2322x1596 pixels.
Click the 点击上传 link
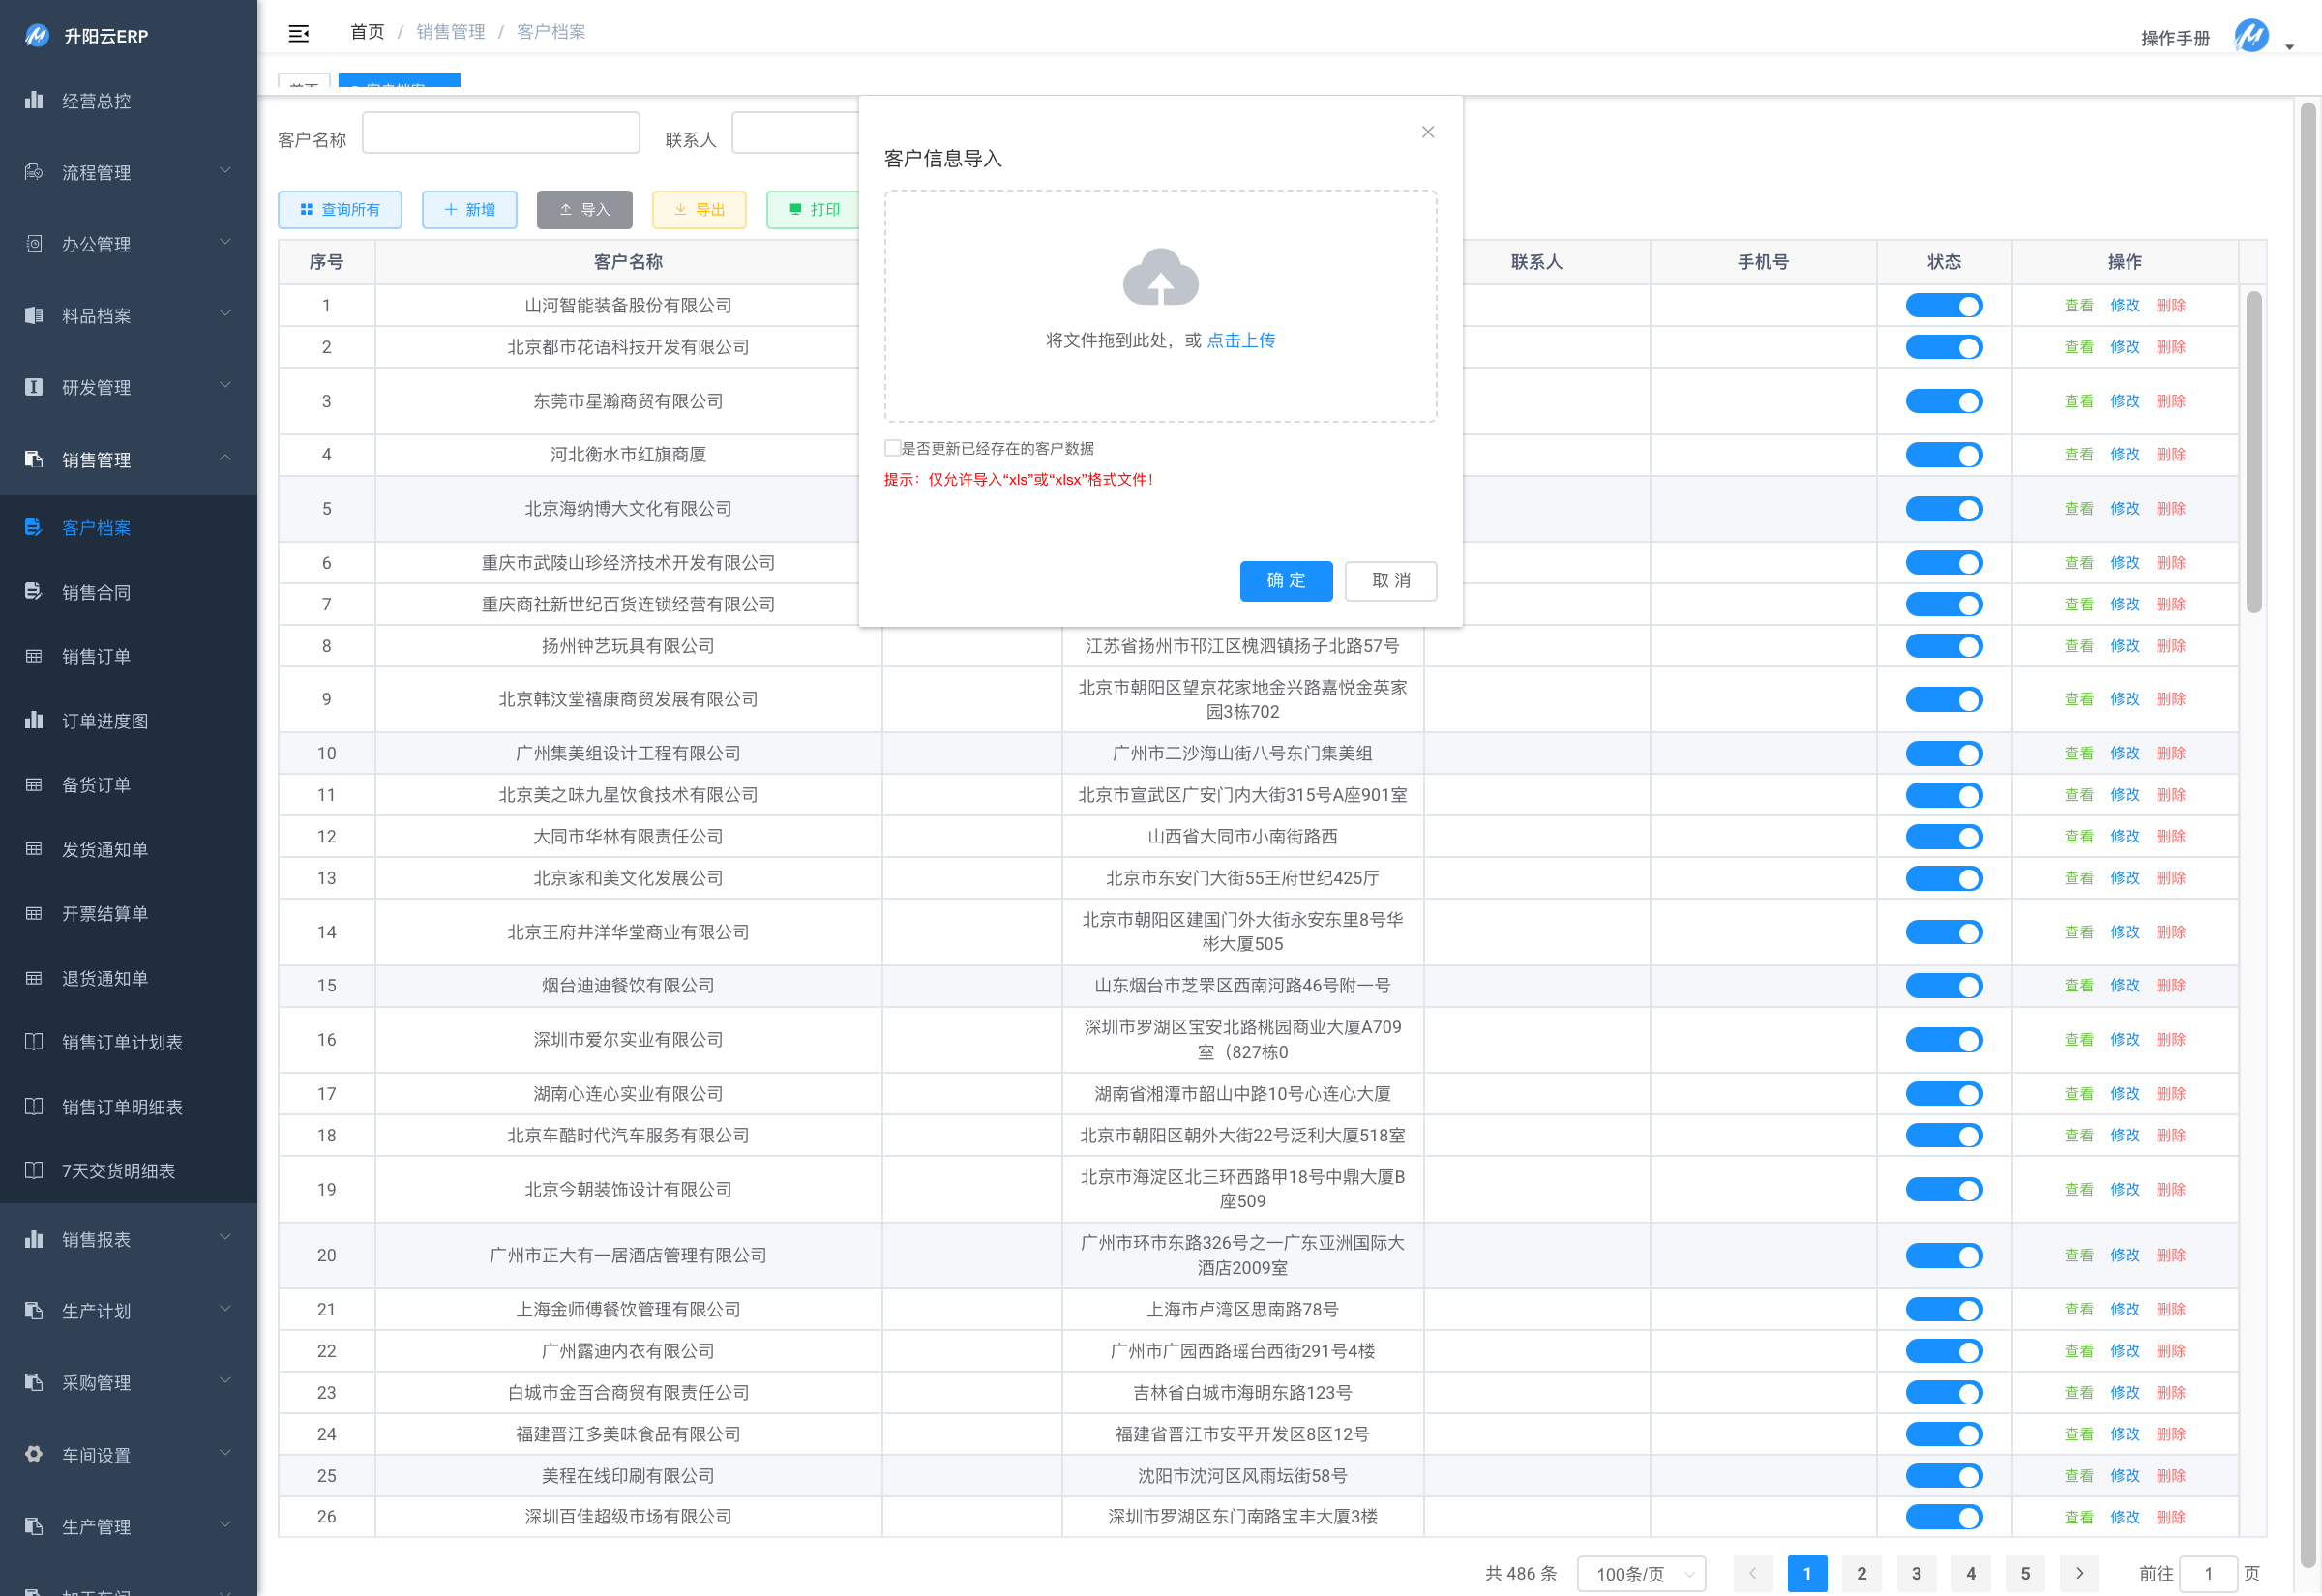1240,340
